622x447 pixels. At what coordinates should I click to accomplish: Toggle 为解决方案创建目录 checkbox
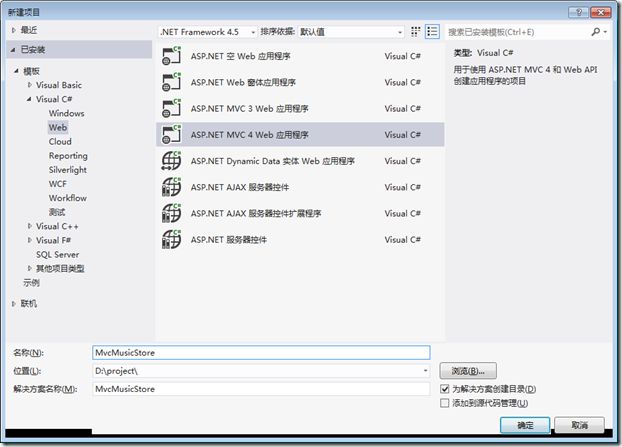[445, 389]
